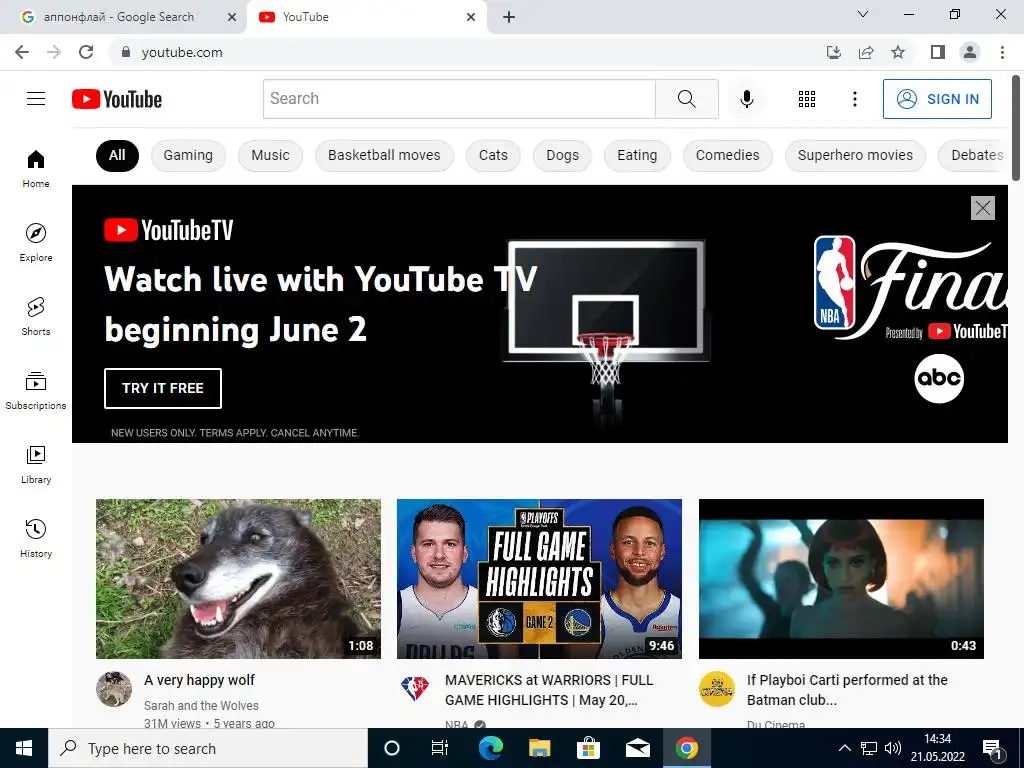Click Sarah and the Wolves channel avatar
The width and height of the screenshot is (1024, 768).
pyautogui.click(x=114, y=689)
